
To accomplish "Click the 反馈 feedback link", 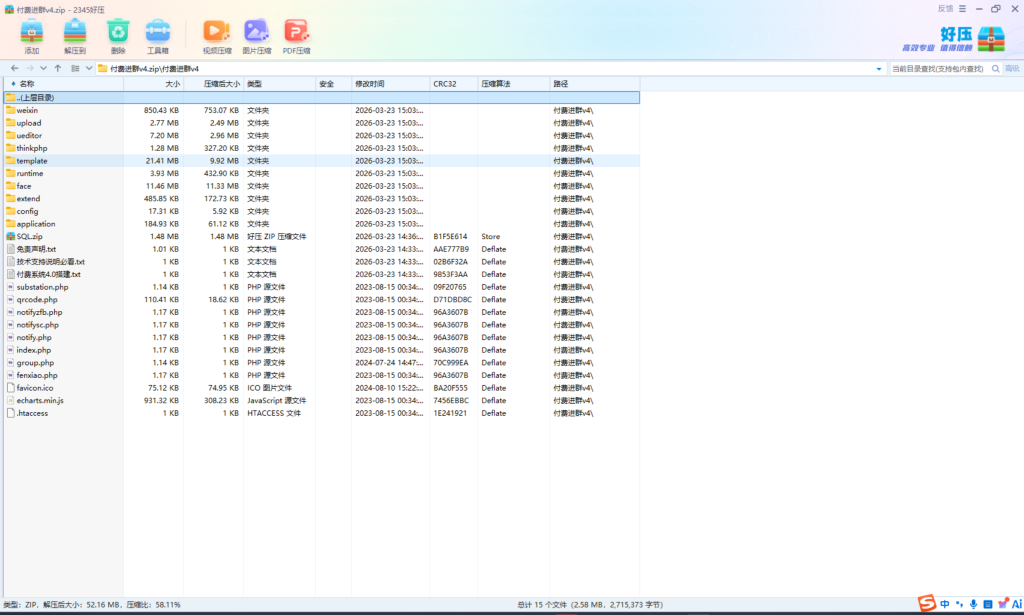I will click(x=945, y=8).
